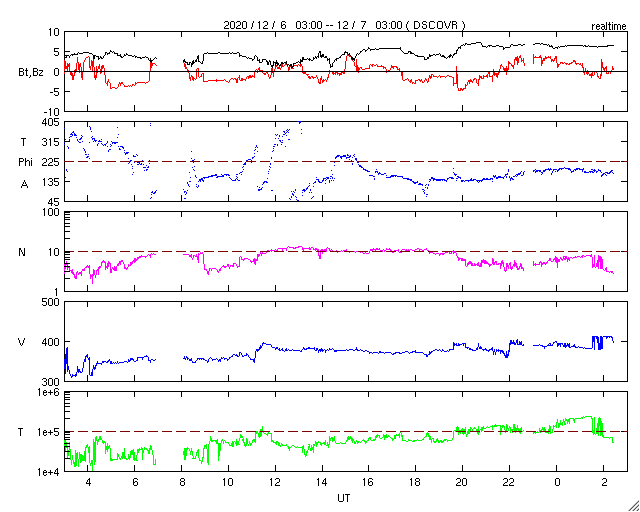Select the "16" hour tick on the UT axis

369,483
